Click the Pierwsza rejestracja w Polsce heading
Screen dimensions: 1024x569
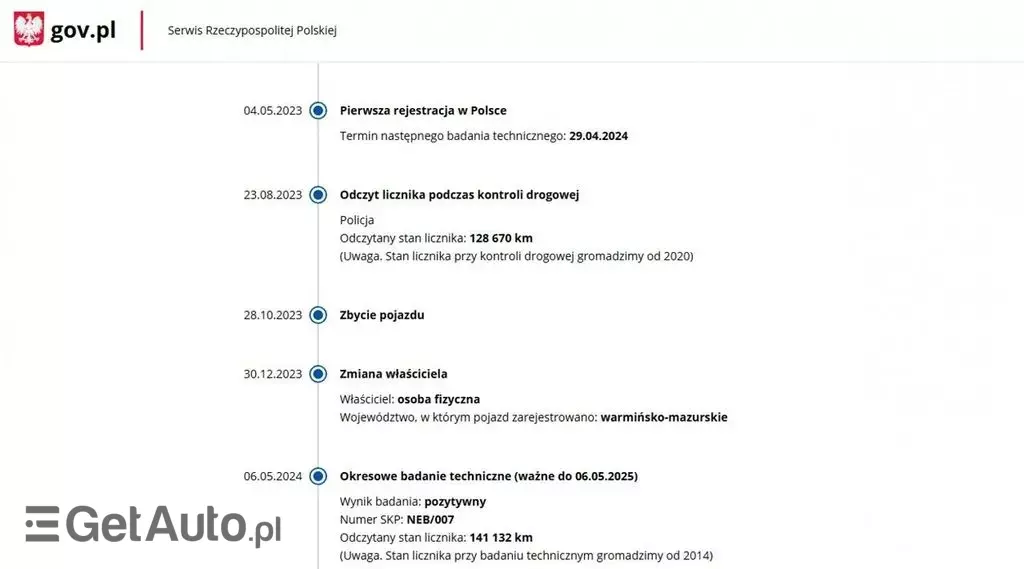pos(423,110)
